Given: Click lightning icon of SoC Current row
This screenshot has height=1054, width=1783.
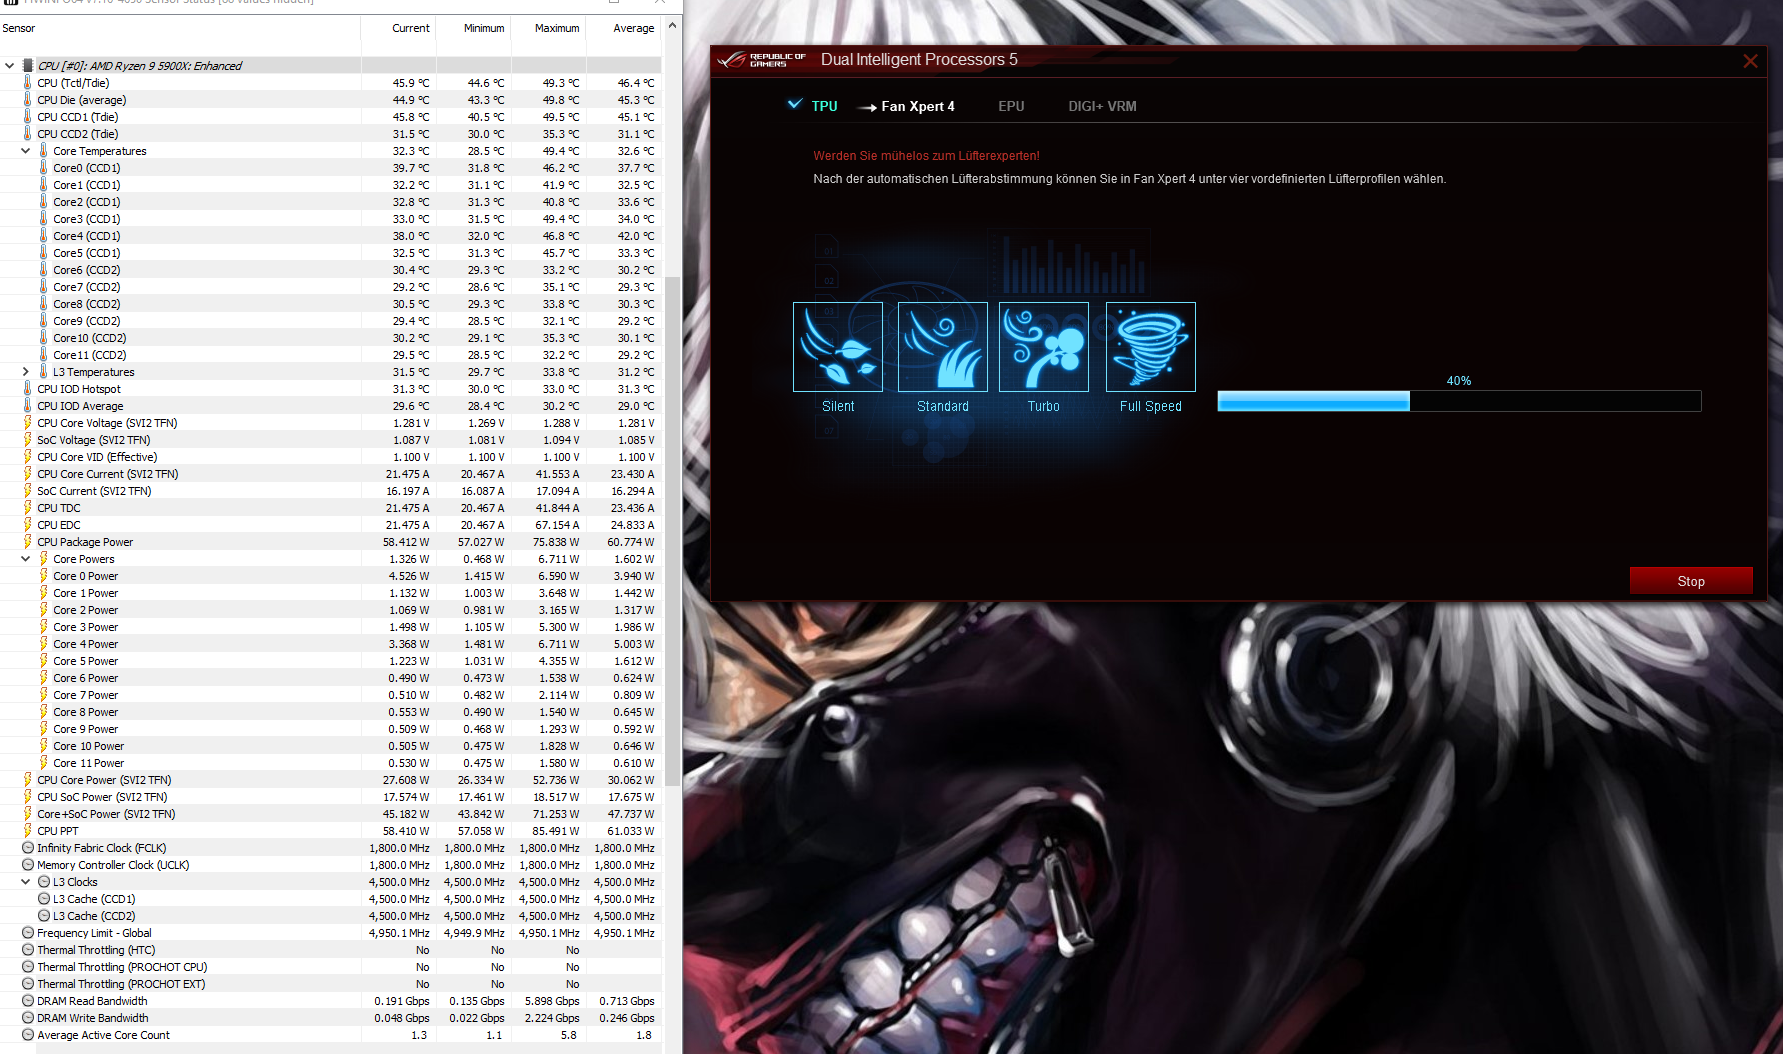Looking at the screenshot, I should (28, 491).
